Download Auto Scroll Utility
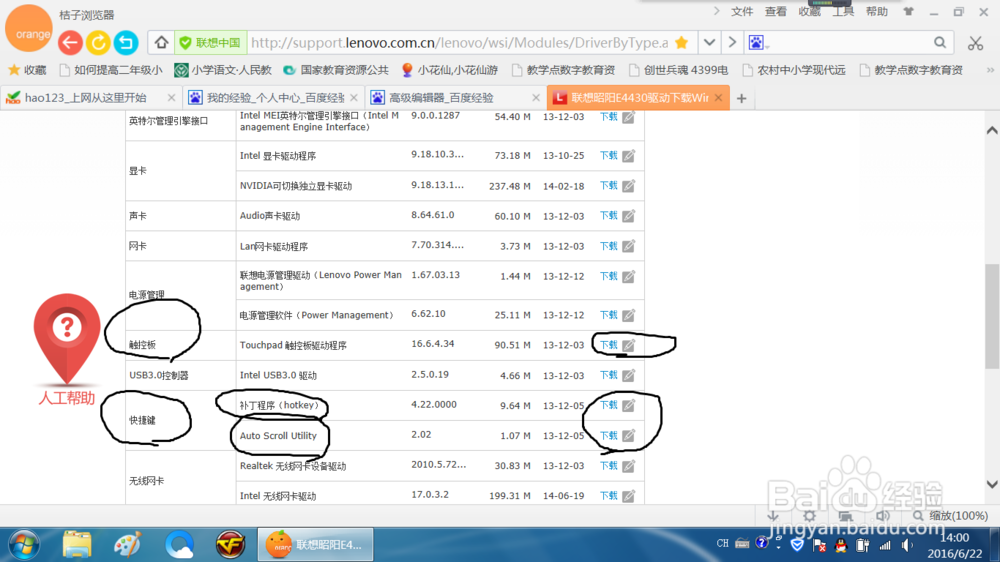The height and width of the screenshot is (562, 1000). click(x=608, y=435)
